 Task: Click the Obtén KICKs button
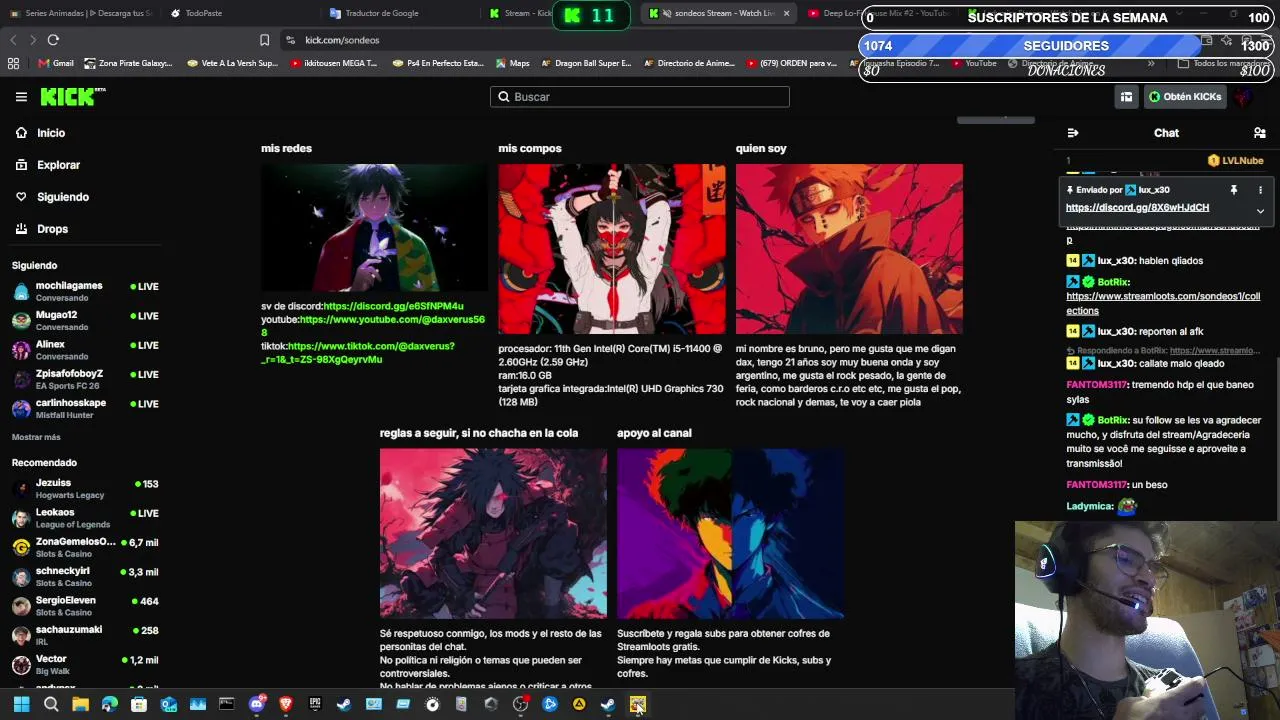tap(1185, 97)
